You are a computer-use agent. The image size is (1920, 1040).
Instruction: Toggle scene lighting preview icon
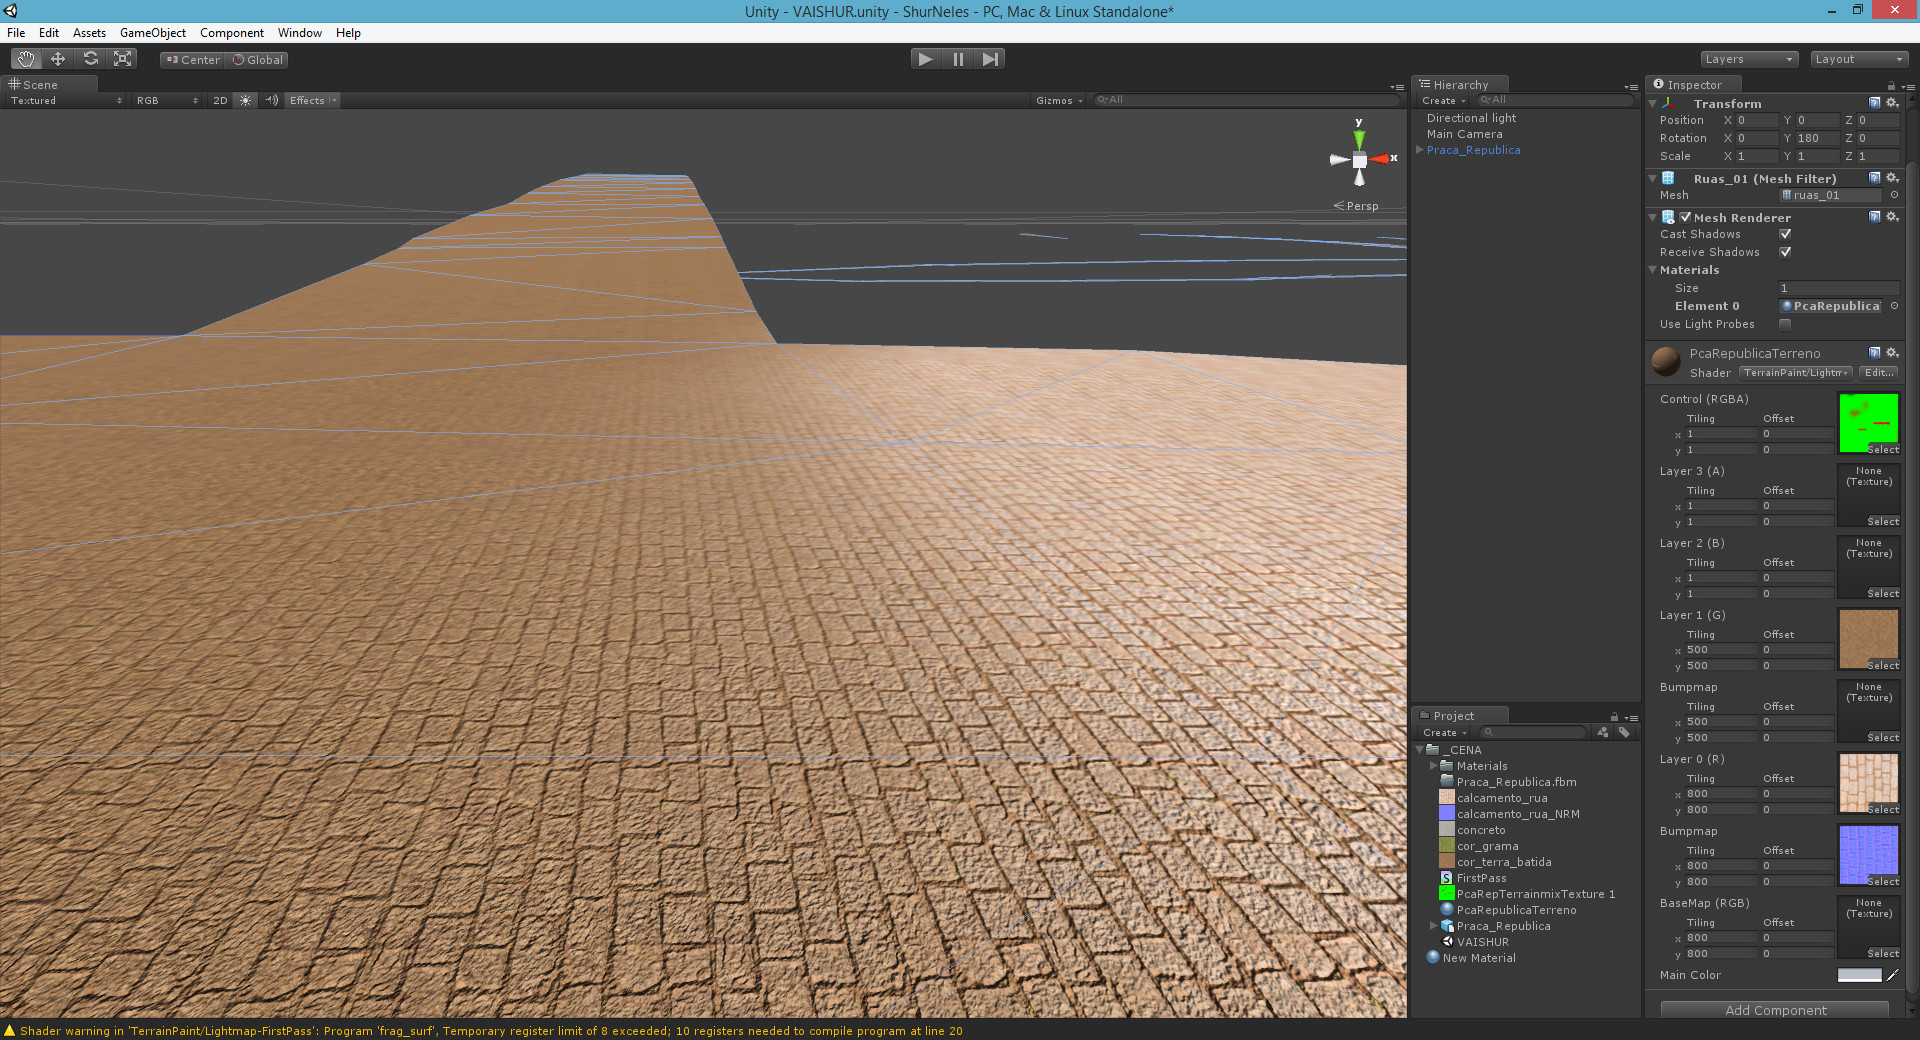pos(245,100)
